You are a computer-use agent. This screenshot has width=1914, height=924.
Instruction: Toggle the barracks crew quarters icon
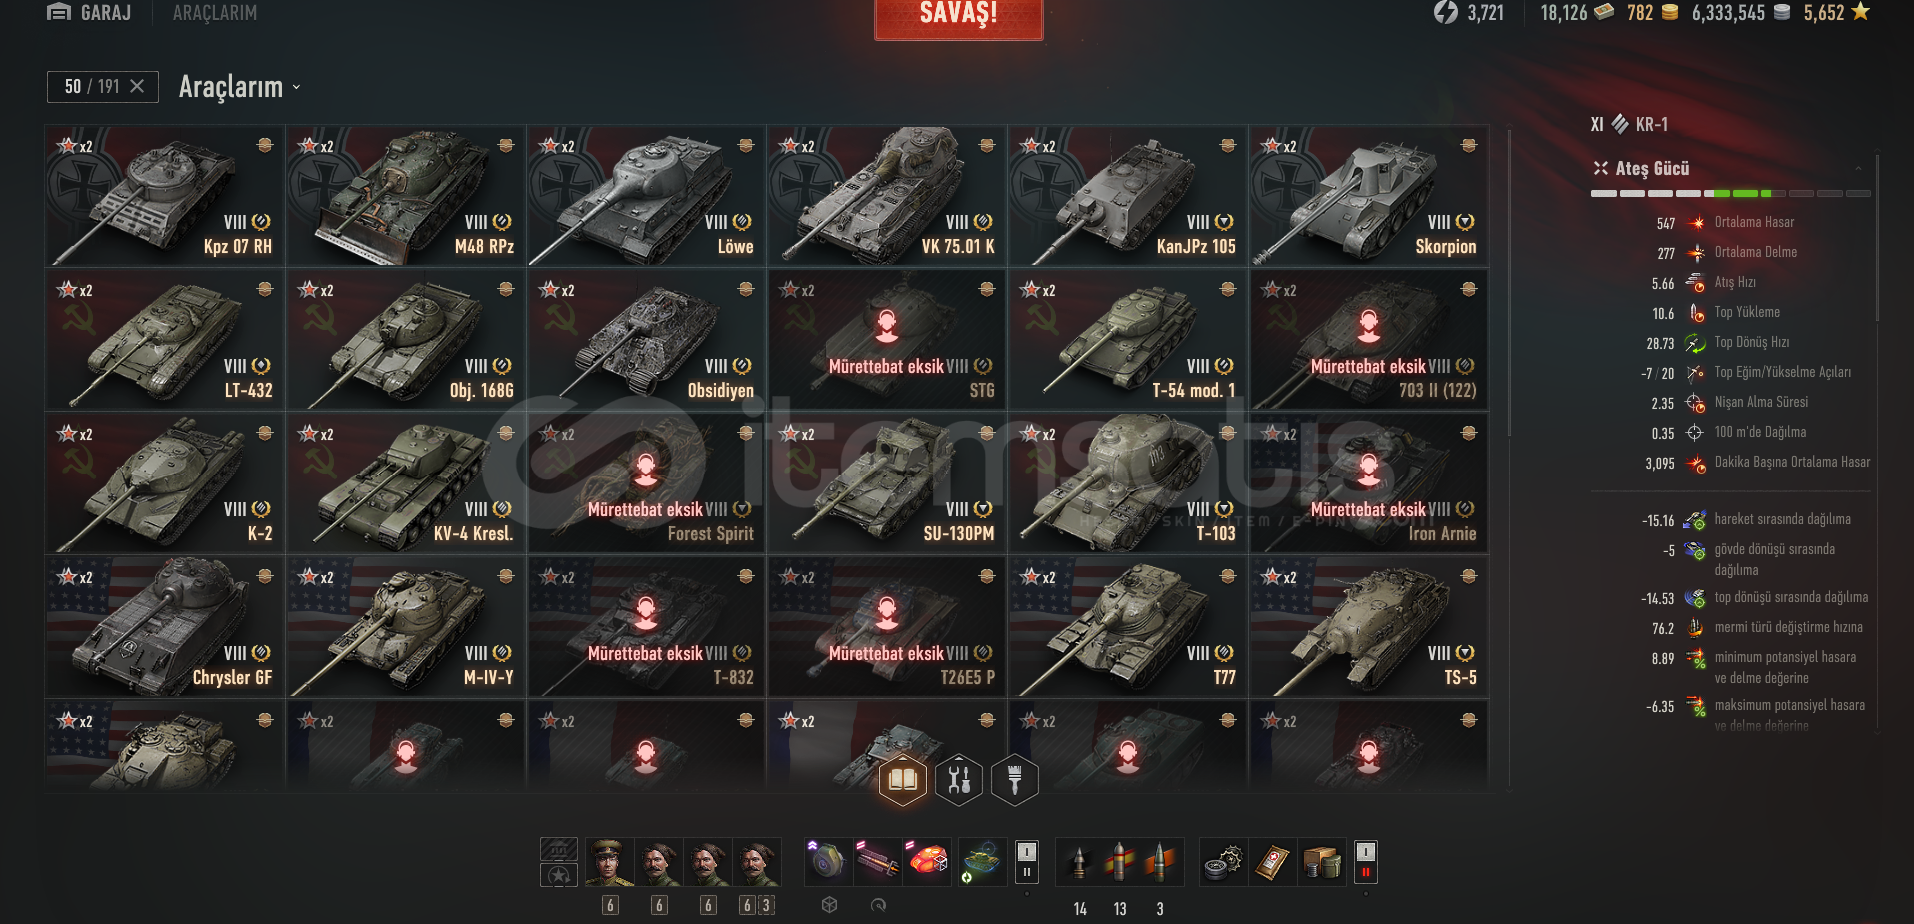pyautogui.click(x=559, y=849)
